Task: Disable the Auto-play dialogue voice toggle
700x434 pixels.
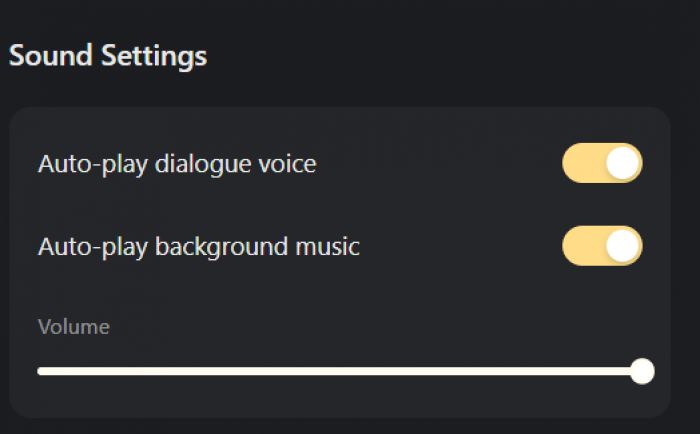Action: [602, 163]
